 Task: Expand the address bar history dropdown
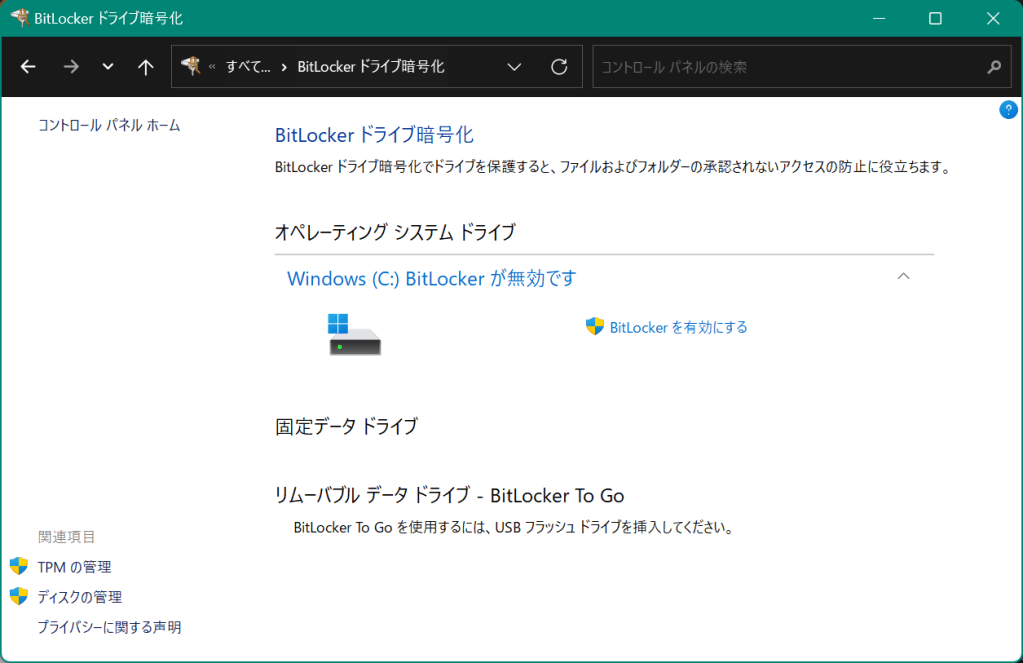515,67
